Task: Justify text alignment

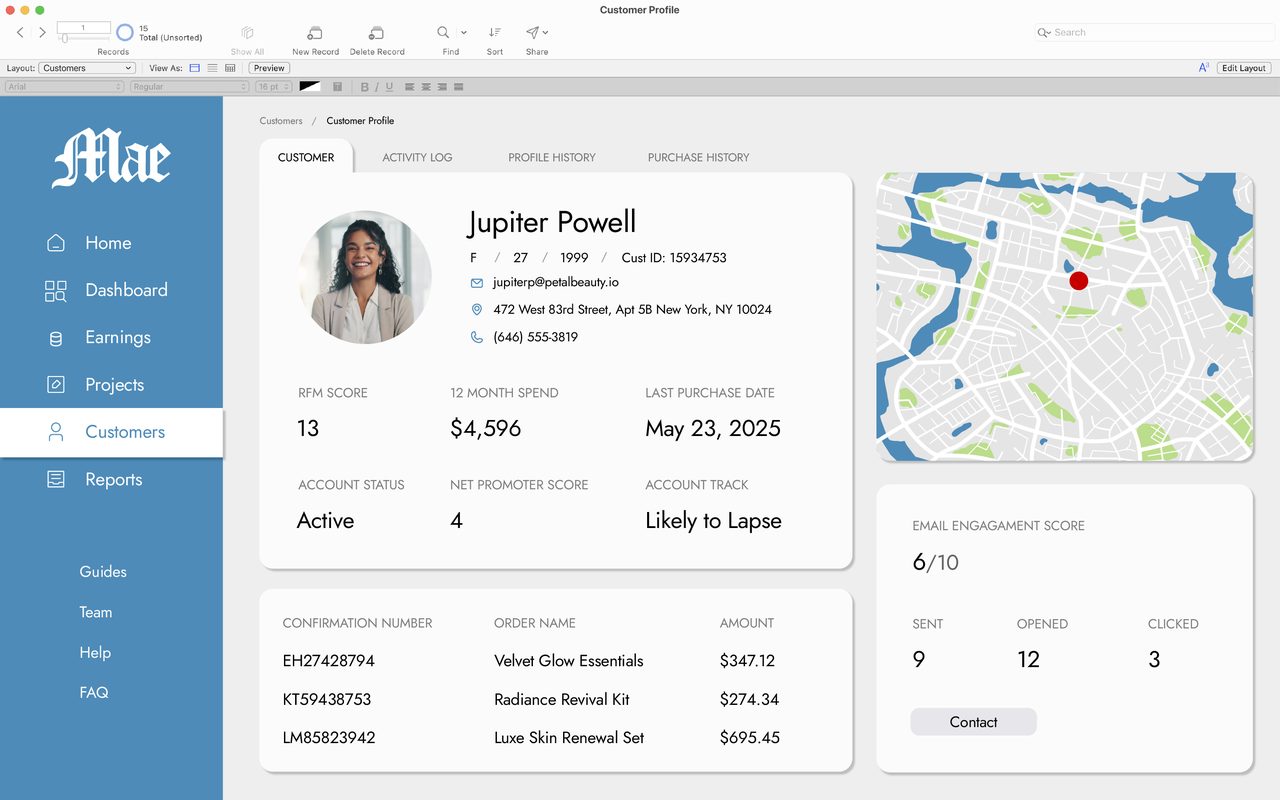Action: pos(458,87)
